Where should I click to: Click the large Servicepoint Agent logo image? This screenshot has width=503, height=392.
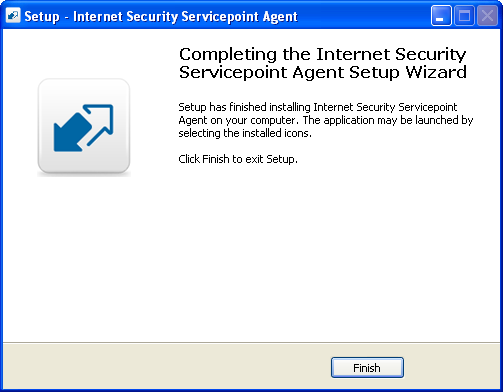pyautogui.click(x=84, y=127)
